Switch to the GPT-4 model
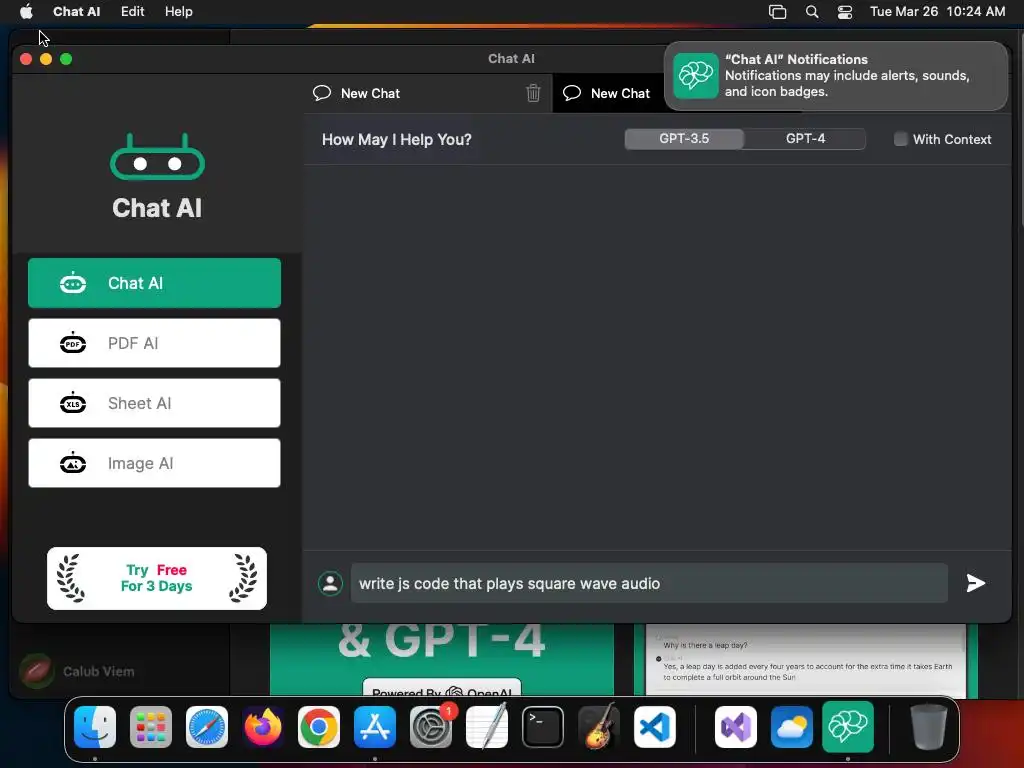 (805, 138)
